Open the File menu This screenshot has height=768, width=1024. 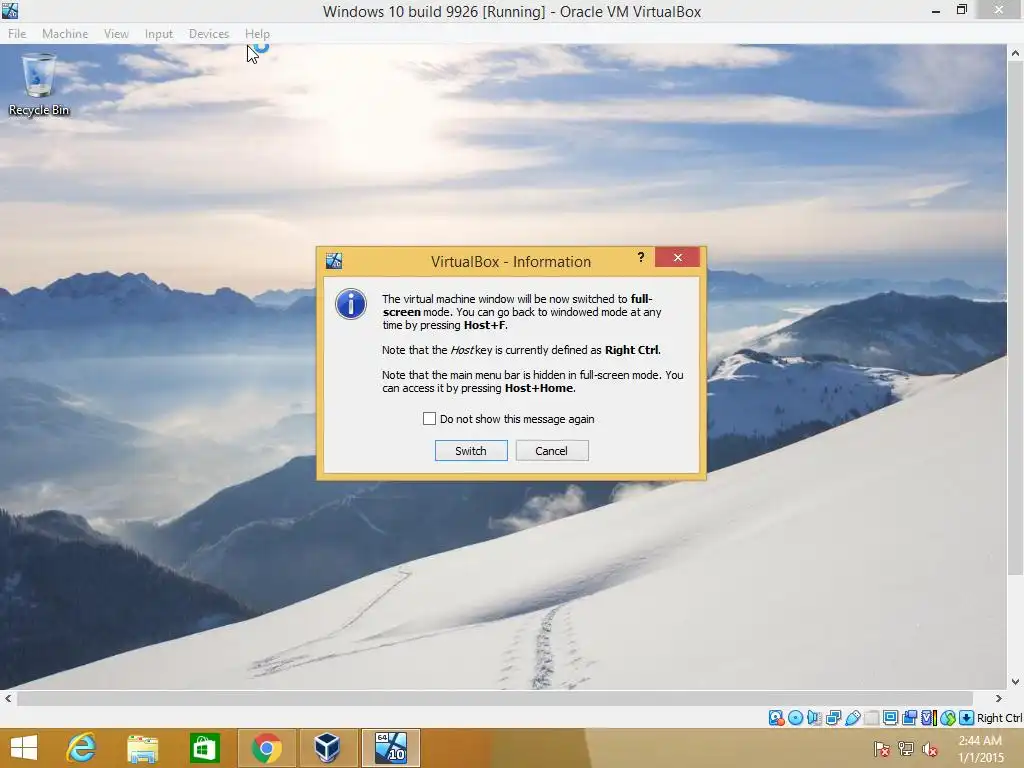[17, 33]
